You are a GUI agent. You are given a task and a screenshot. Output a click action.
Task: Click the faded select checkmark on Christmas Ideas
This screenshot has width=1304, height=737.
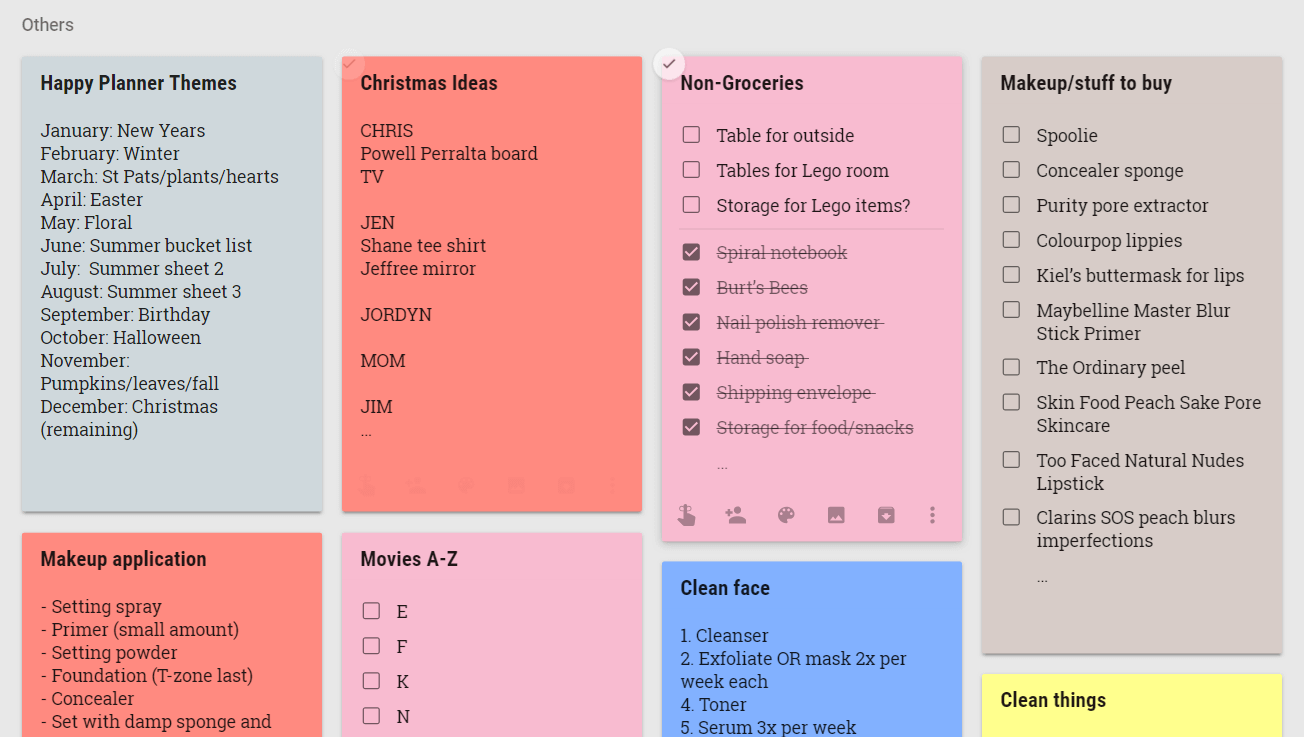coord(349,64)
